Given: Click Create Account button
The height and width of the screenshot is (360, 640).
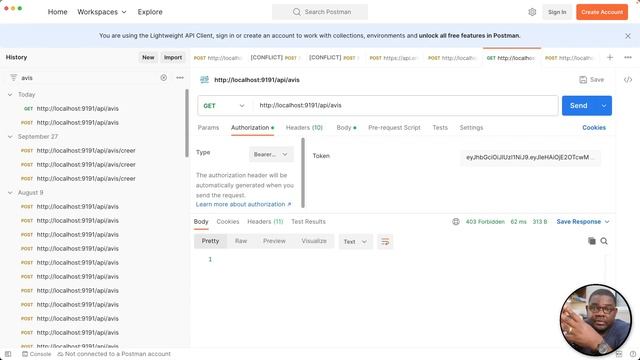Looking at the screenshot, I should (602, 12).
